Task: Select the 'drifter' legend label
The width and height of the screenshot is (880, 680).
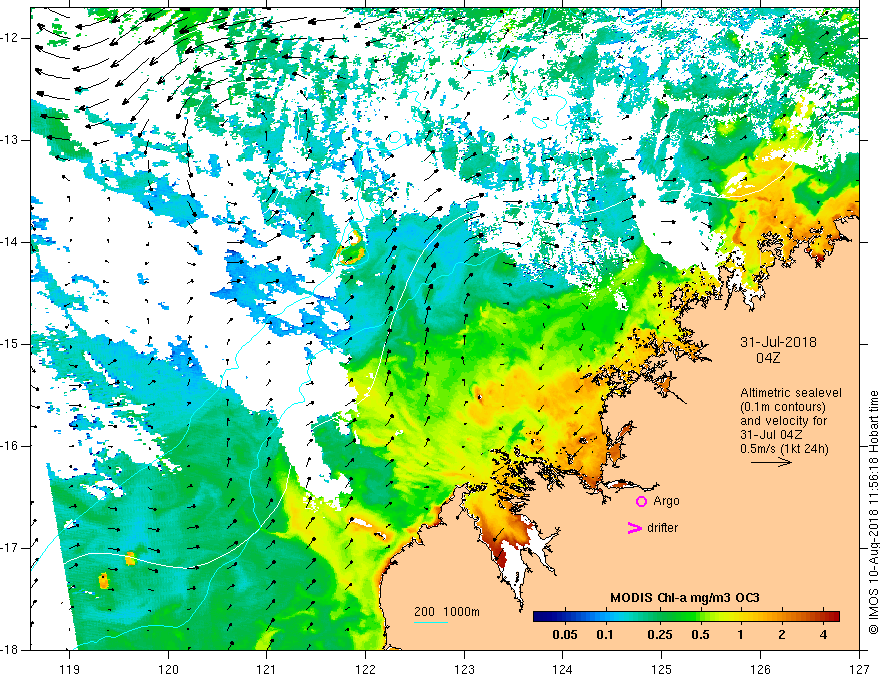Action: (x=662, y=528)
